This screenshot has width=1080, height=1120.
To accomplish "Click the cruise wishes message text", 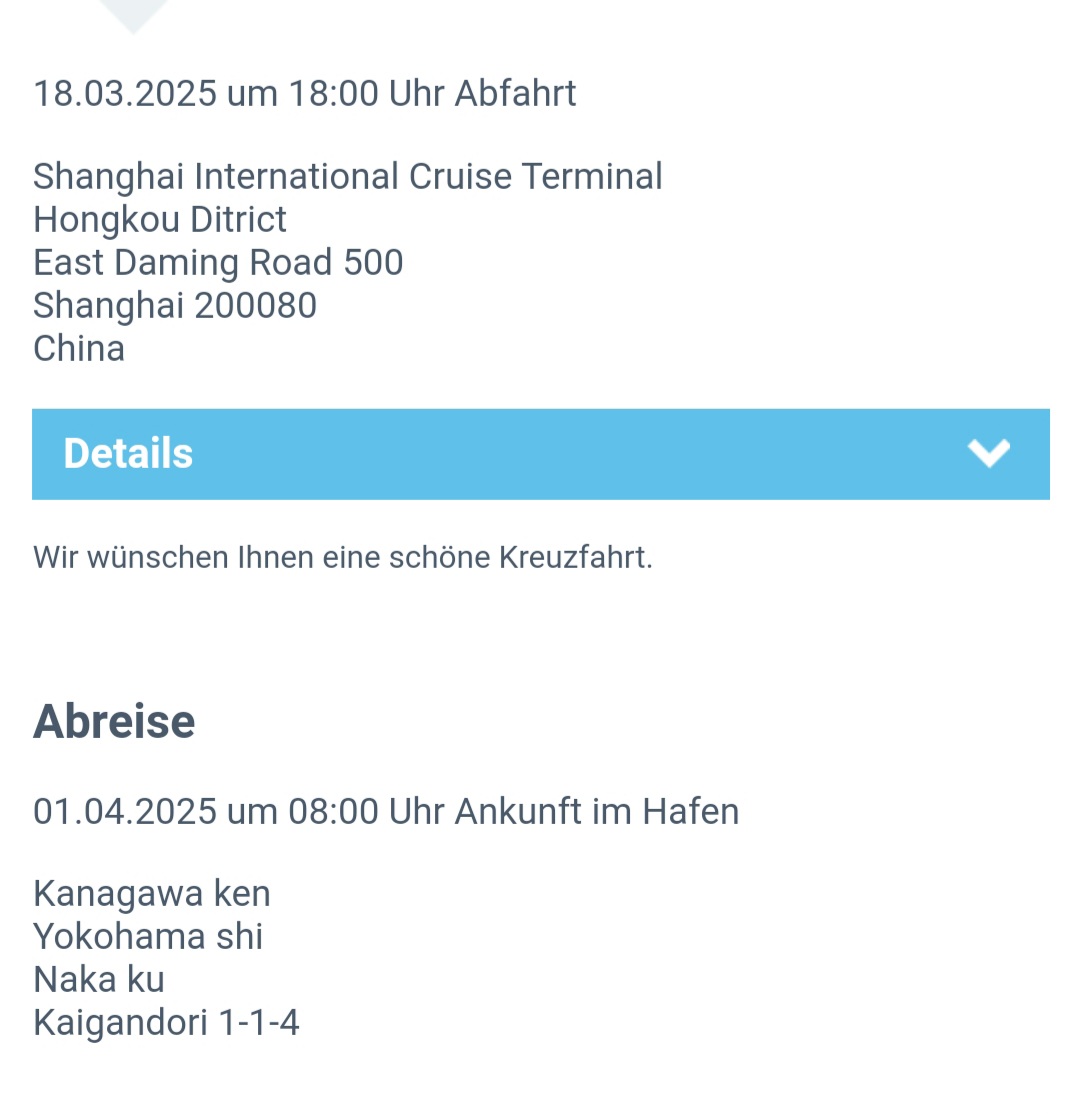I will pyautogui.click(x=342, y=558).
